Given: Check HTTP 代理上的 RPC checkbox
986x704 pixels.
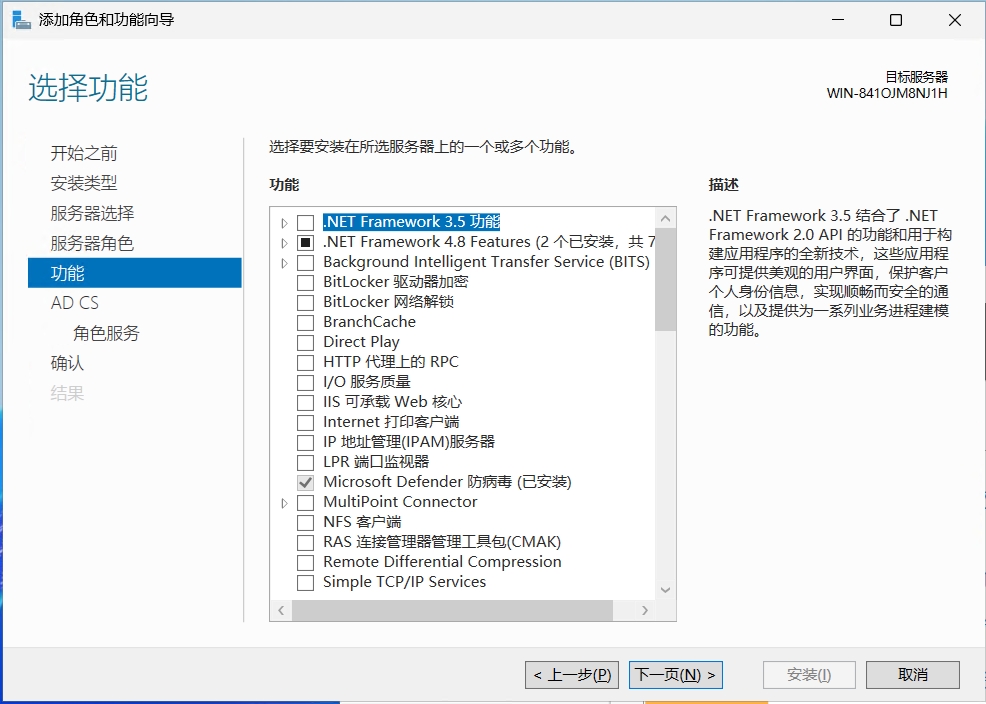Looking at the screenshot, I should (x=305, y=363).
